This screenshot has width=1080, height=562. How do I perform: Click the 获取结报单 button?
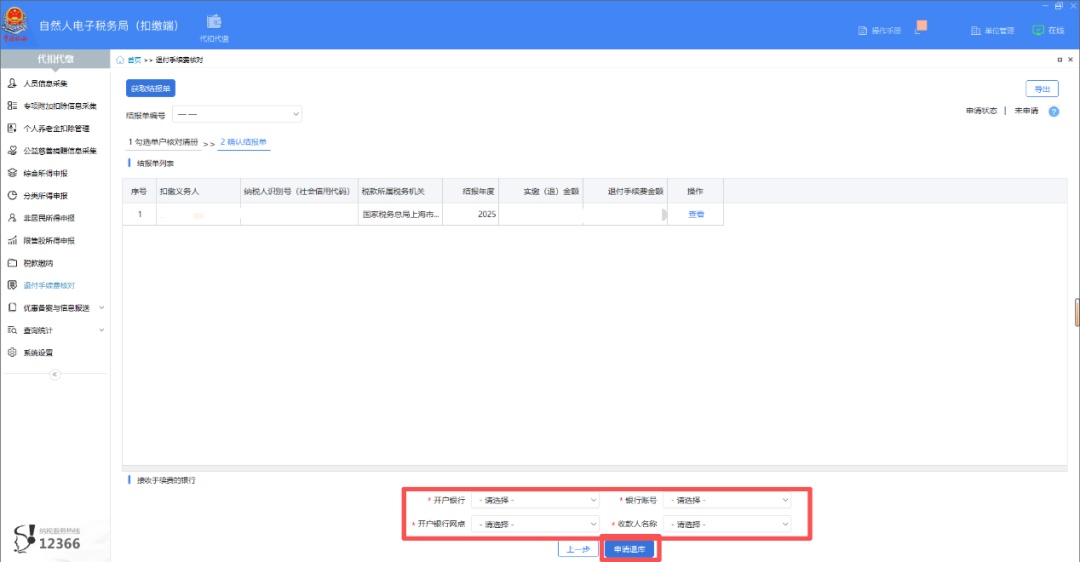tap(151, 89)
